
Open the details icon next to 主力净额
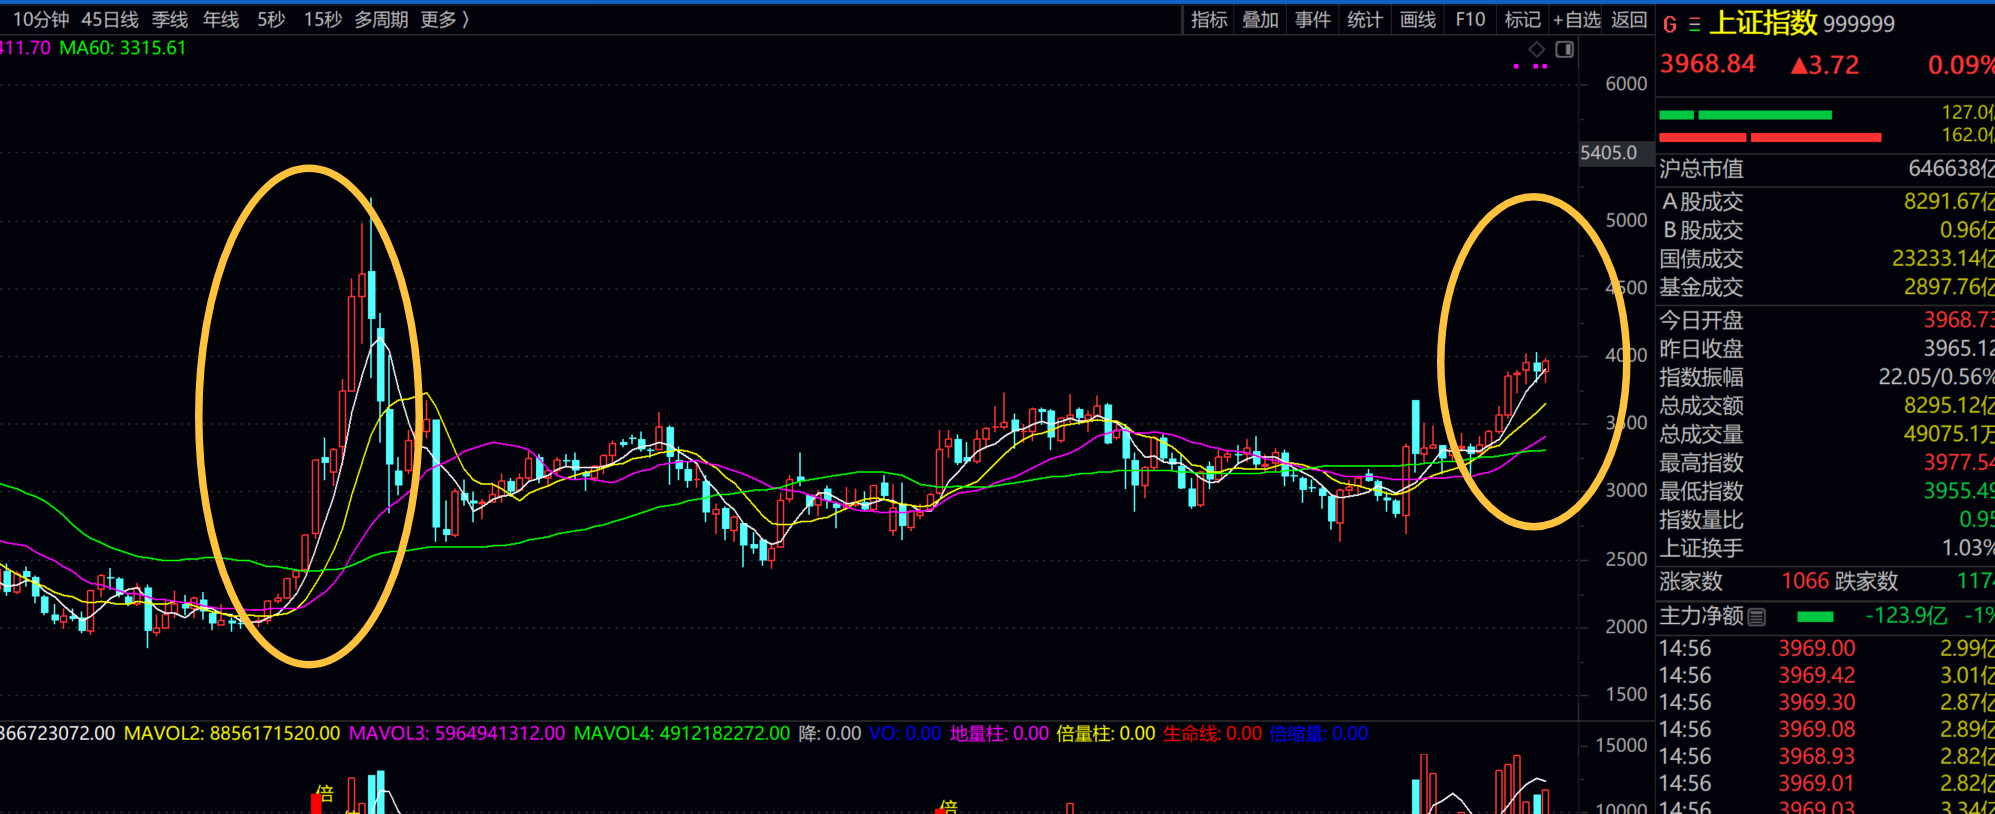[x=1757, y=617]
